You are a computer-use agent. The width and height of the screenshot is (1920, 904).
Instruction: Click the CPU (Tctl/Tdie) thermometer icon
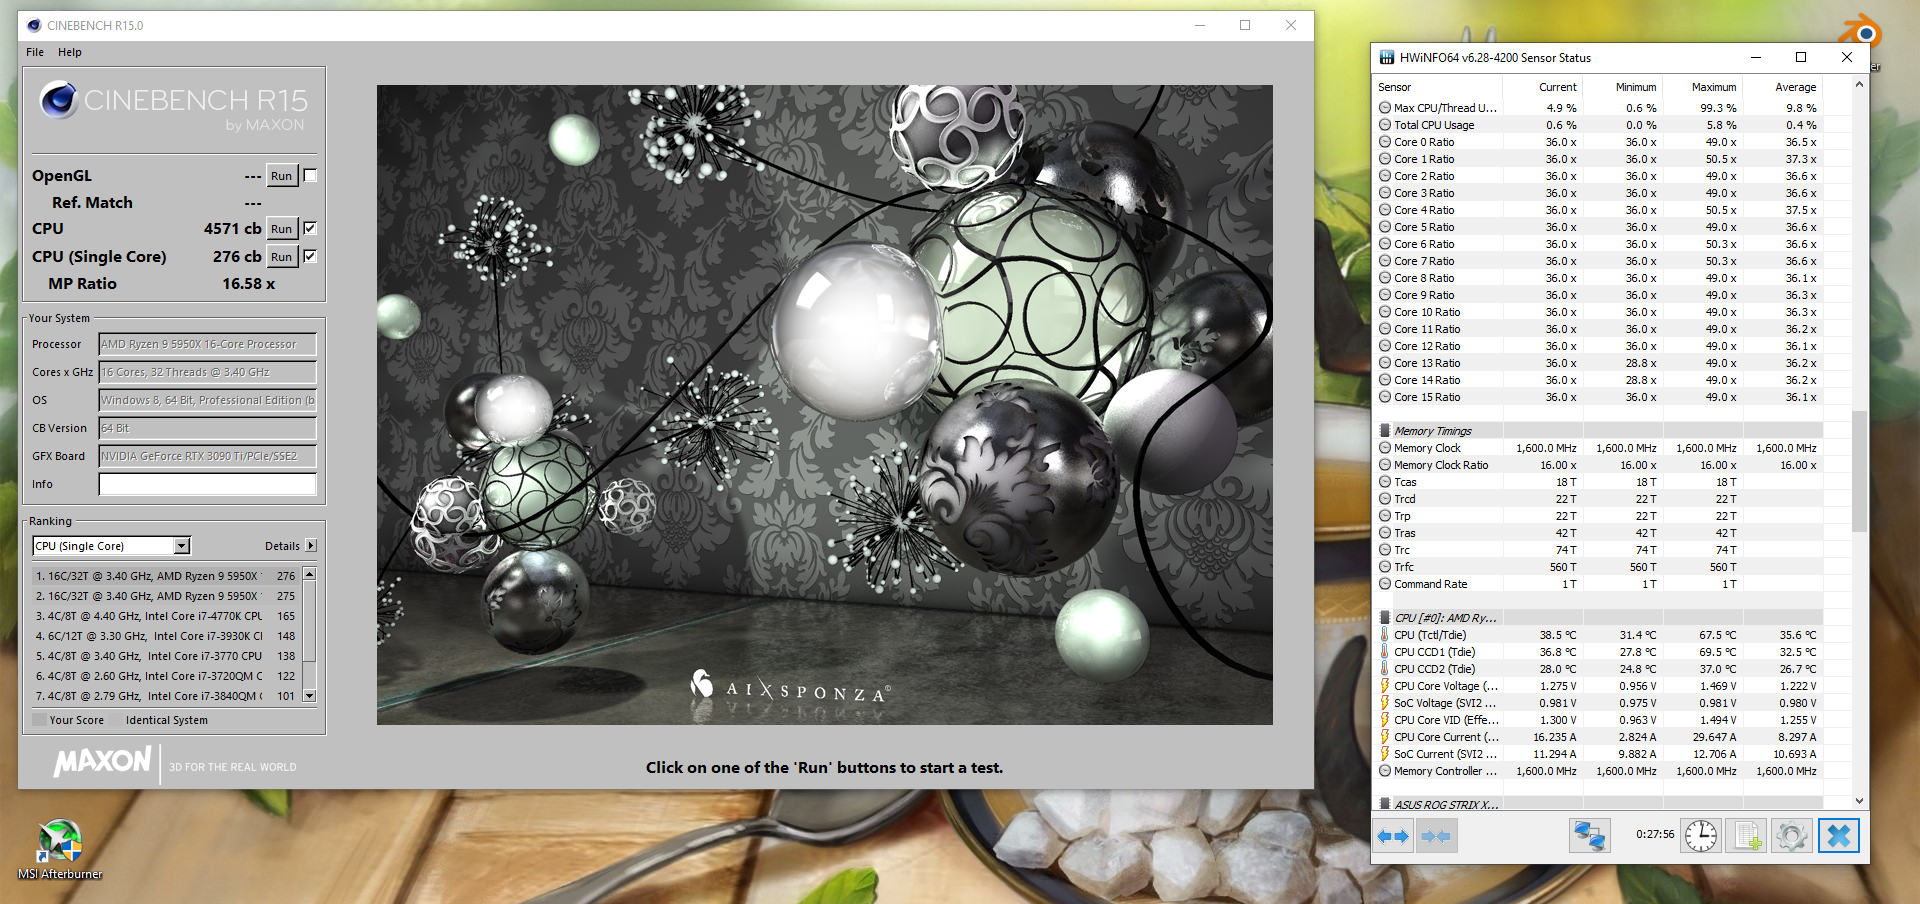(1385, 635)
